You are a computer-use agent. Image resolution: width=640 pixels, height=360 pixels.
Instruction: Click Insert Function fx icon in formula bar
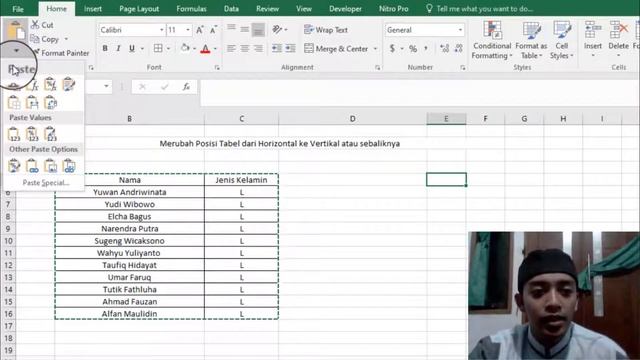coord(186,87)
